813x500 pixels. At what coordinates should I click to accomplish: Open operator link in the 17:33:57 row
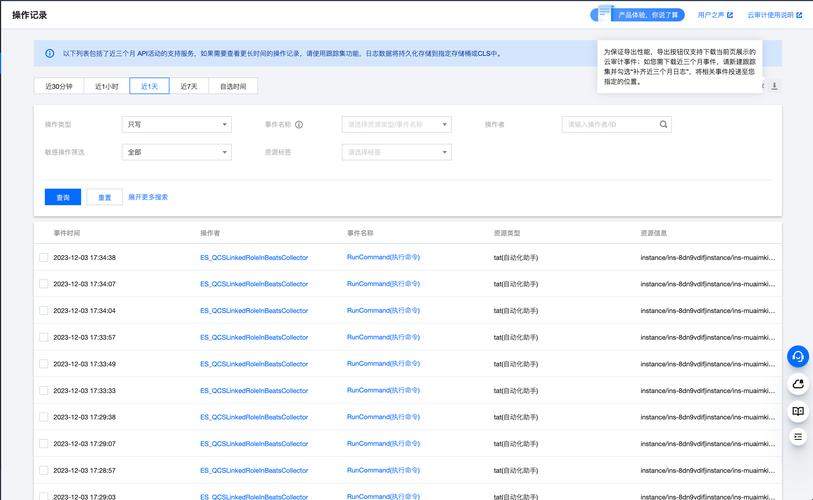[x=254, y=337]
